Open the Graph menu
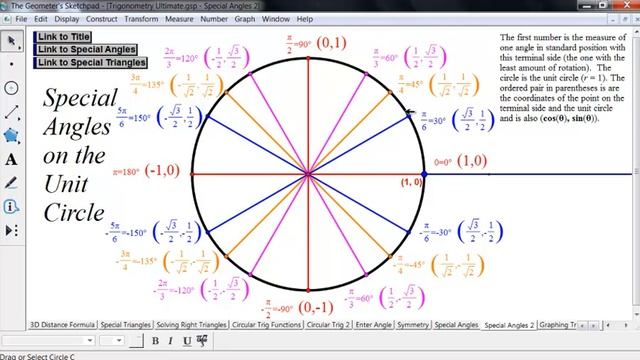Viewport: 640px width, 360px height. coord(244,19)
